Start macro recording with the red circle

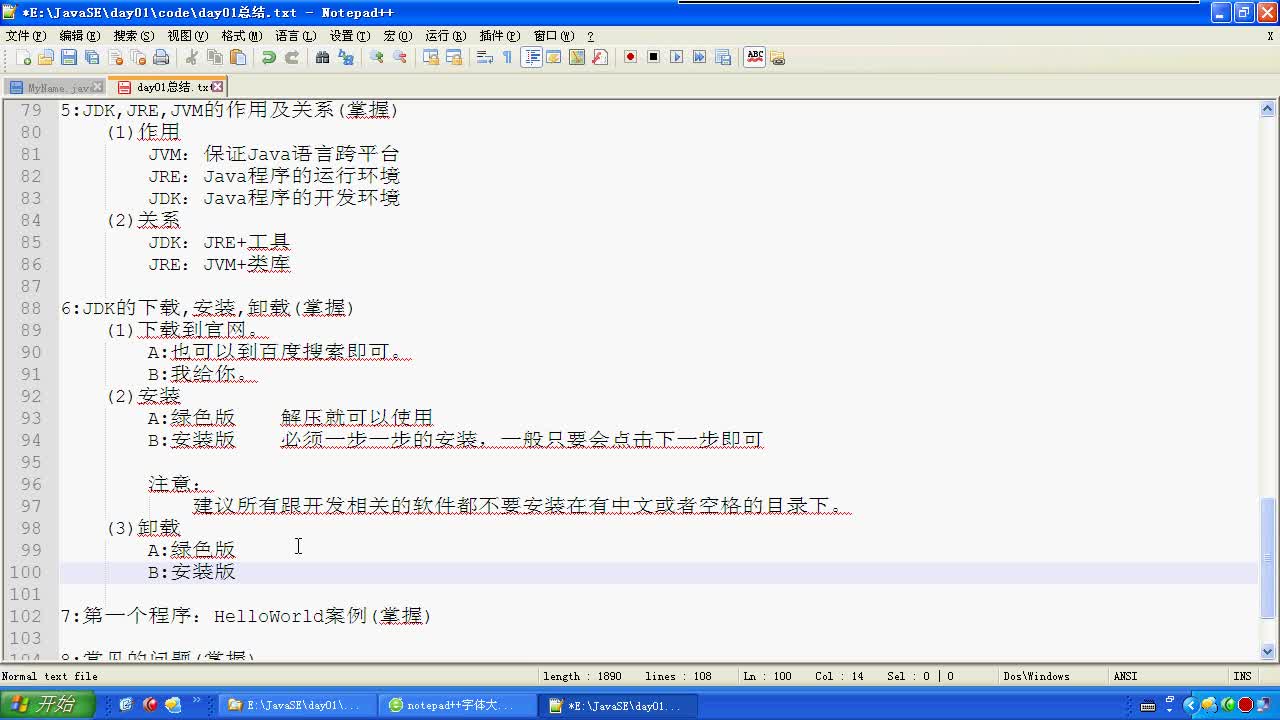click(x=630, y=57)
